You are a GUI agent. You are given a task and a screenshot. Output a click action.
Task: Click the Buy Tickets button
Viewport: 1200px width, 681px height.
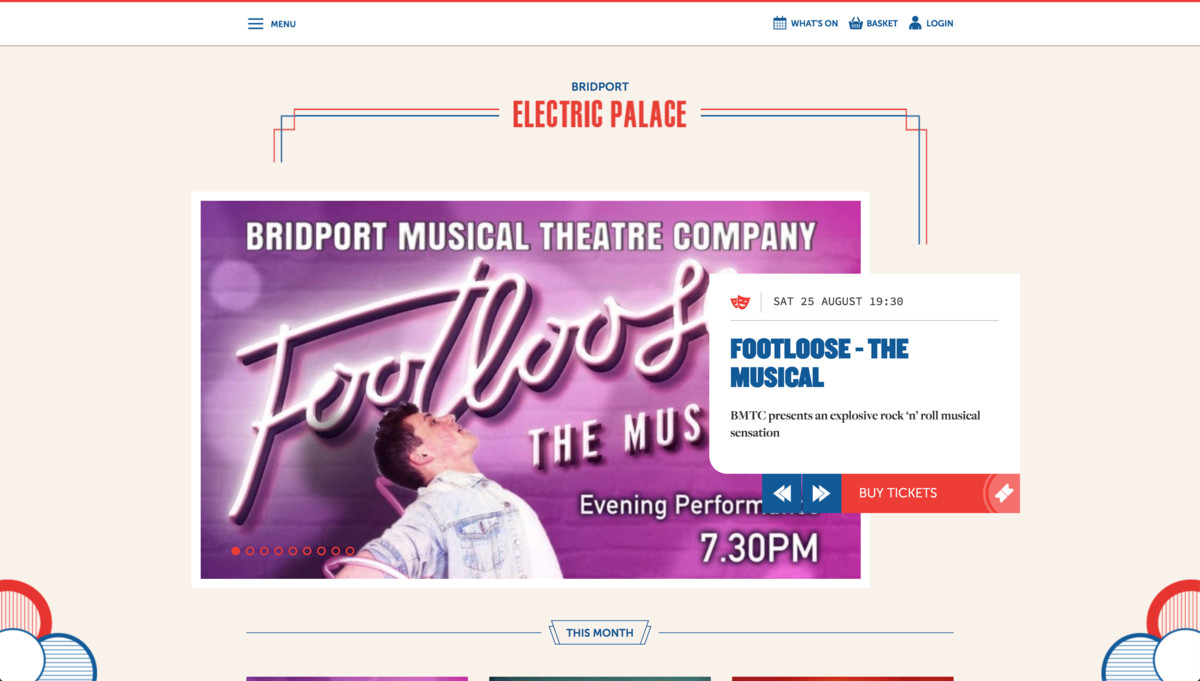pyautogui.click(x=898, y=493)
